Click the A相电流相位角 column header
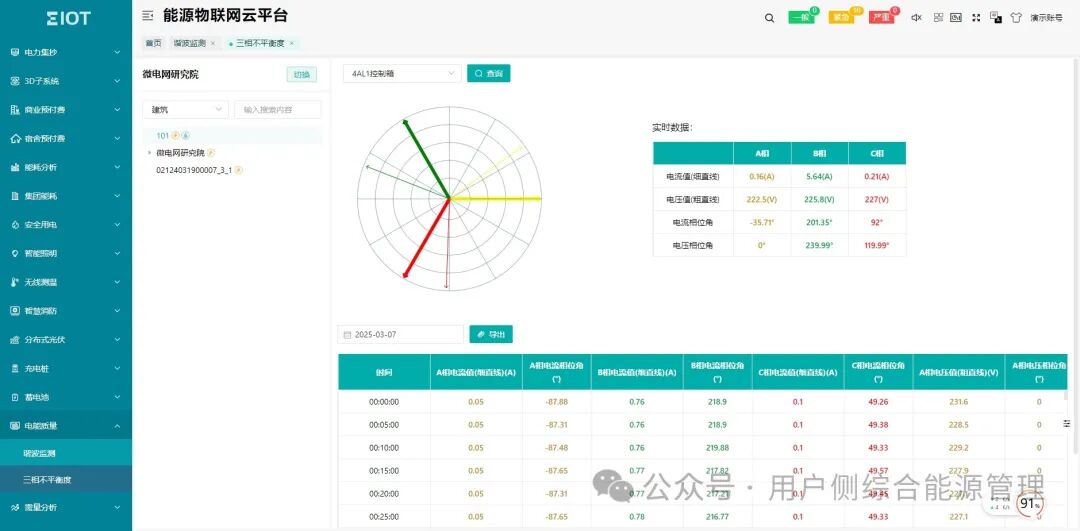 [557, 372]
